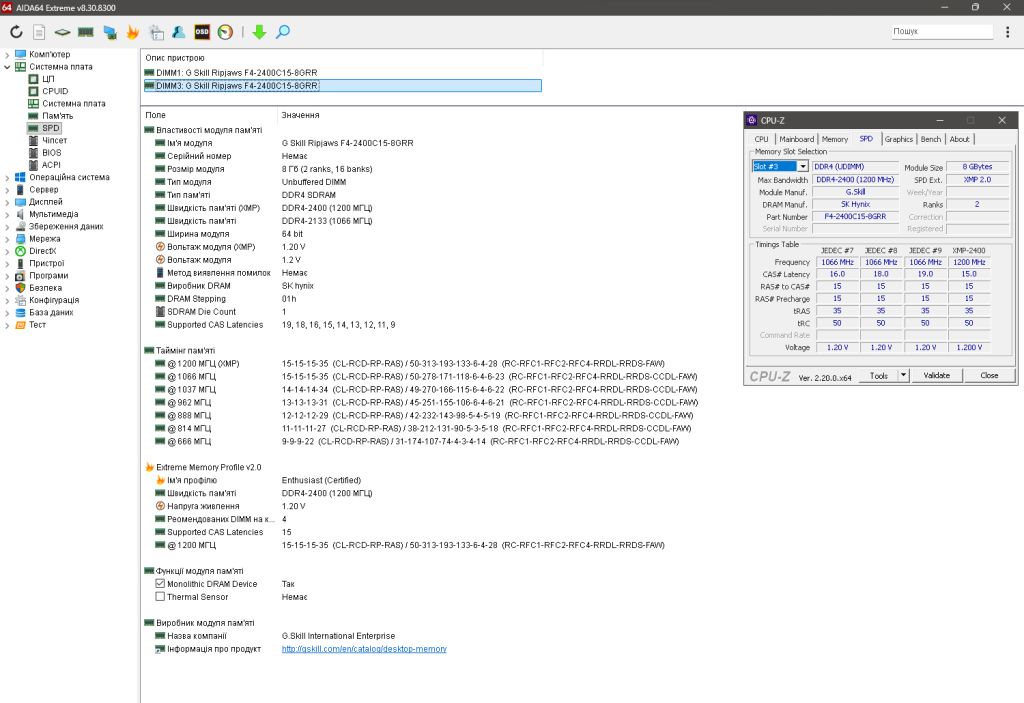Click the Close button in CPU-Z

click(989, 375)
